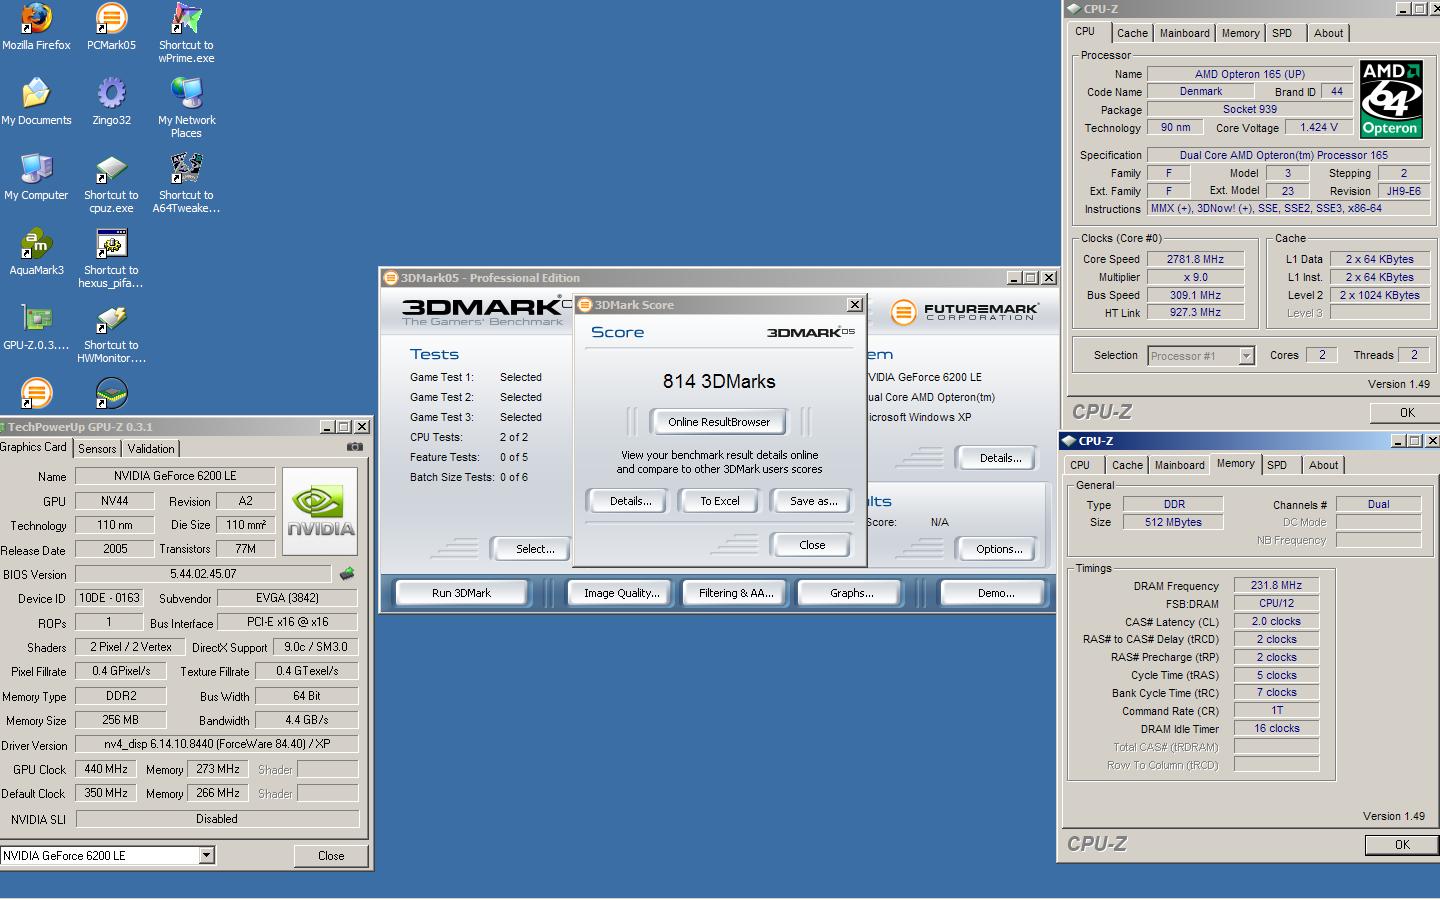Launch the AquaMark3 desktop icon
Image resolution: width=1440 pixels, height=900 pixels.
pos(36,243)
